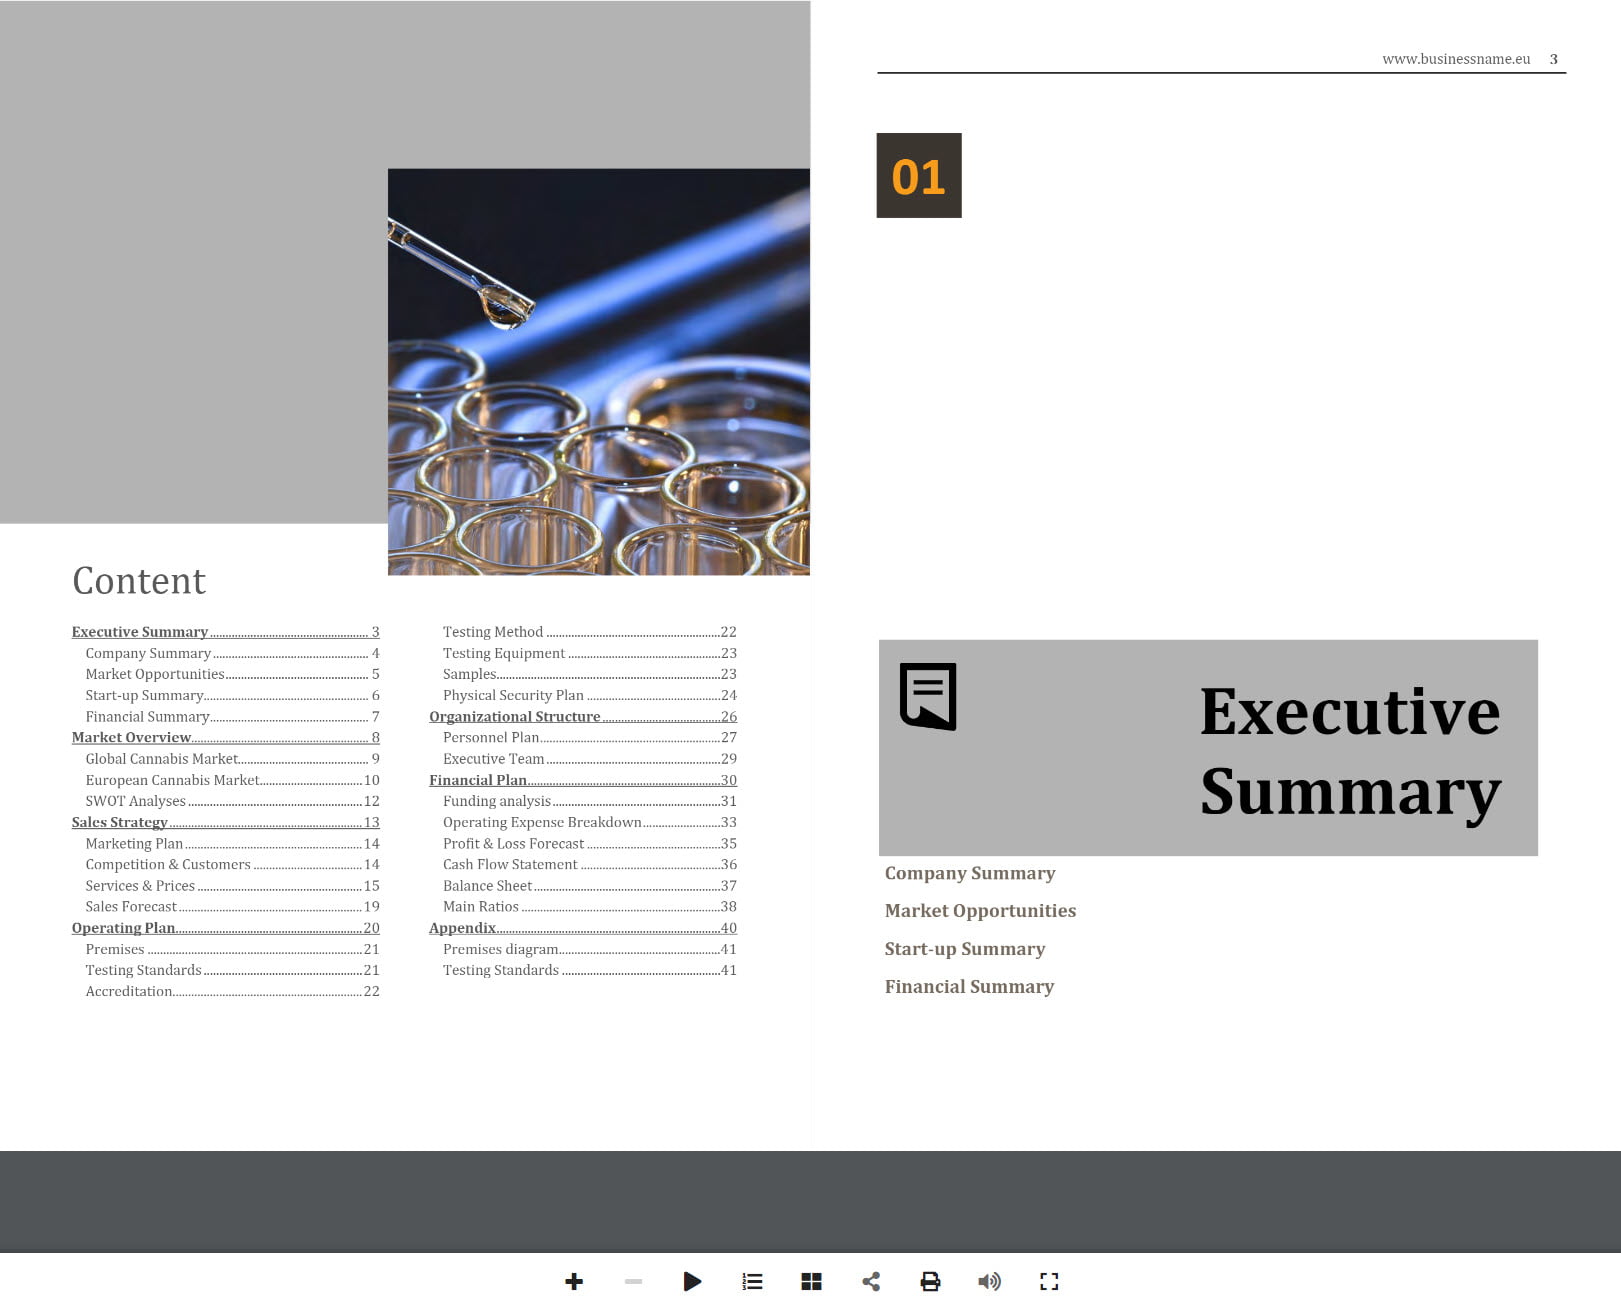1621x1307 pixels.
Task: Open the Financial Plan contents link
Action: [478, 780]
